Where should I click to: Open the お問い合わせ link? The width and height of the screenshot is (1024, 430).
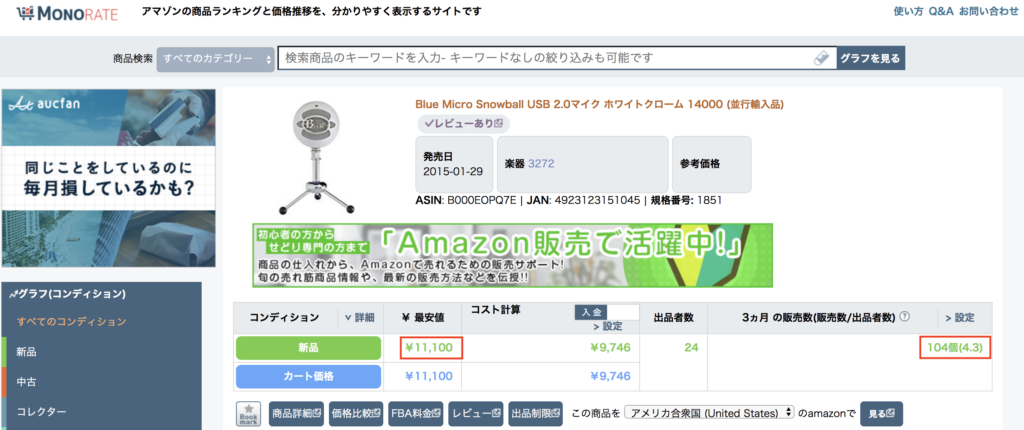(988, 11)
